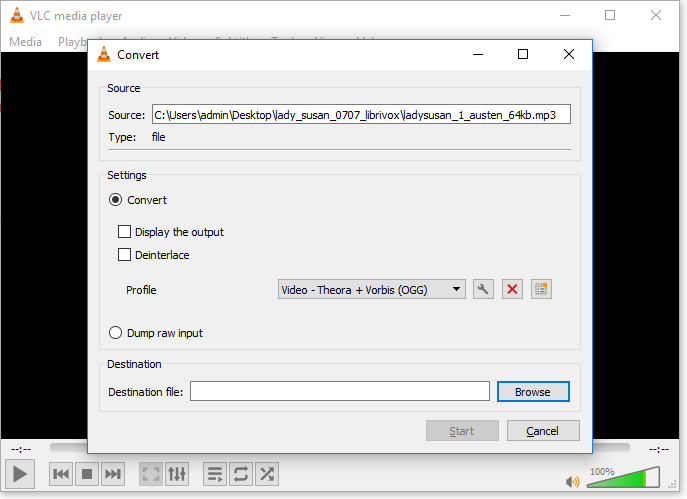Enable shuffle random playback
687x499 pixels.
(x=267, y=473)
